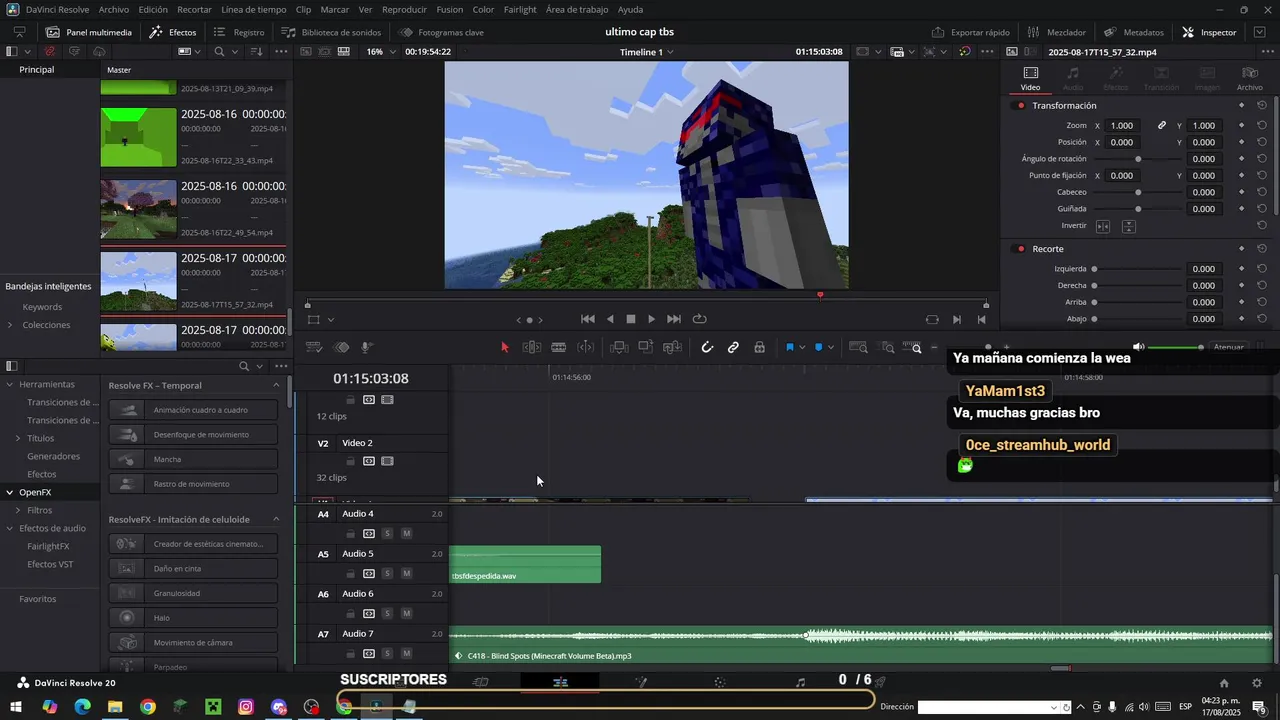Open the Registro panel

[x=239, y=32]
